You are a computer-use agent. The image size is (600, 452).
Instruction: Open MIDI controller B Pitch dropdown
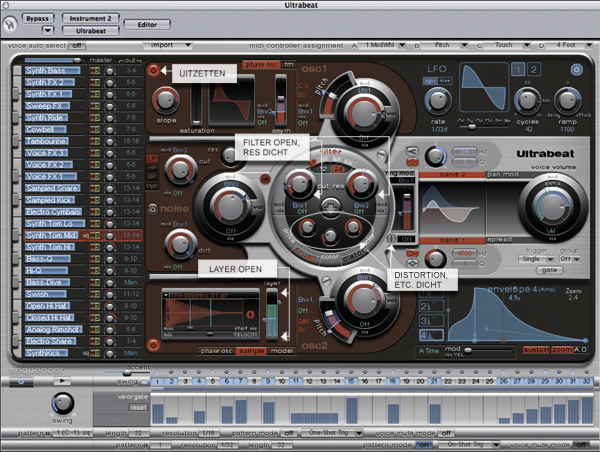pos(445,45)
